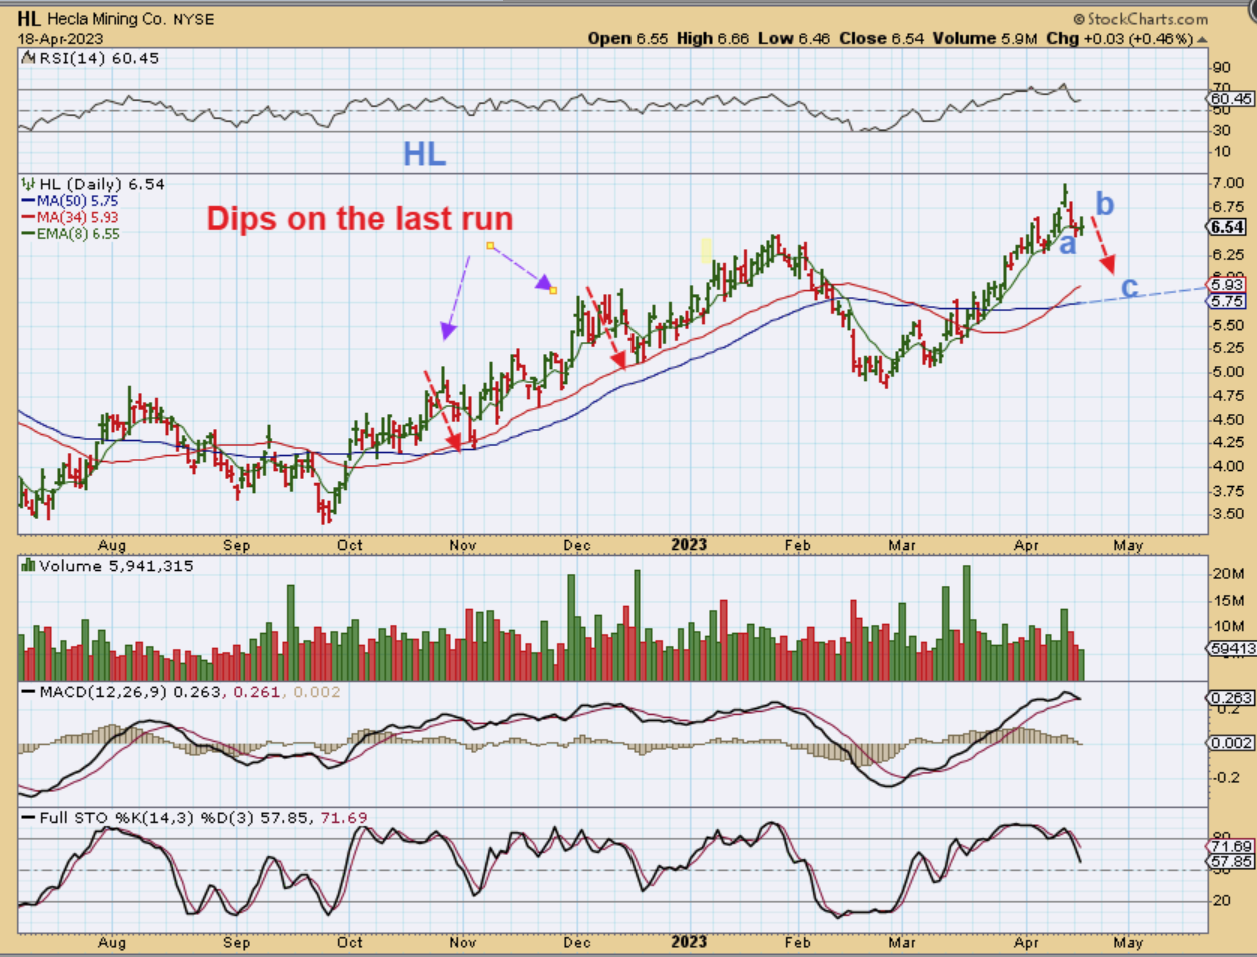
Task: Click the large blue HL label
Action: tap(424, 154)
